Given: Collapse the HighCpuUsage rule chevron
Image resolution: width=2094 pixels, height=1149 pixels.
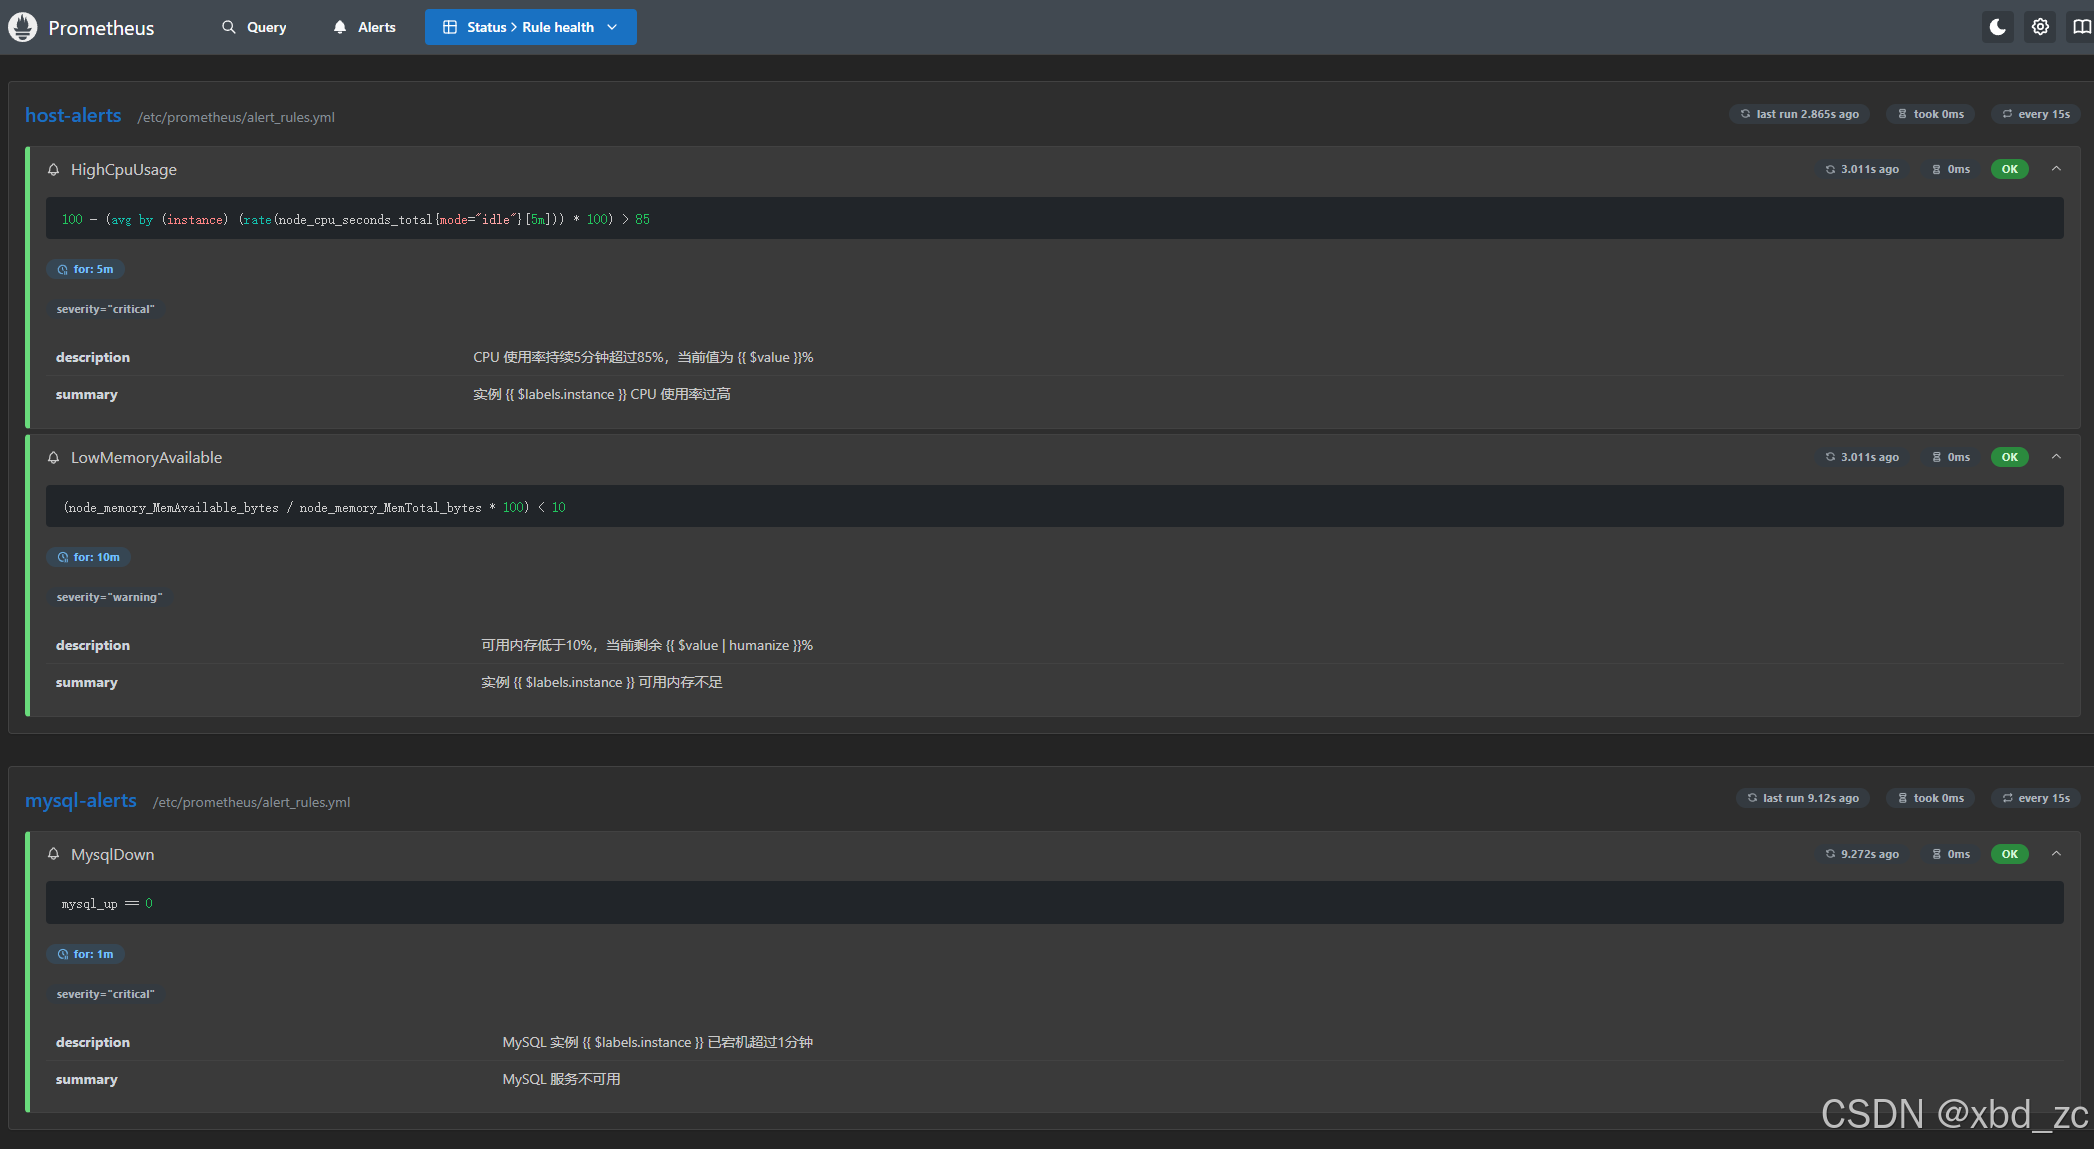Looking at the screenshot, I should tap(2056, 169).
